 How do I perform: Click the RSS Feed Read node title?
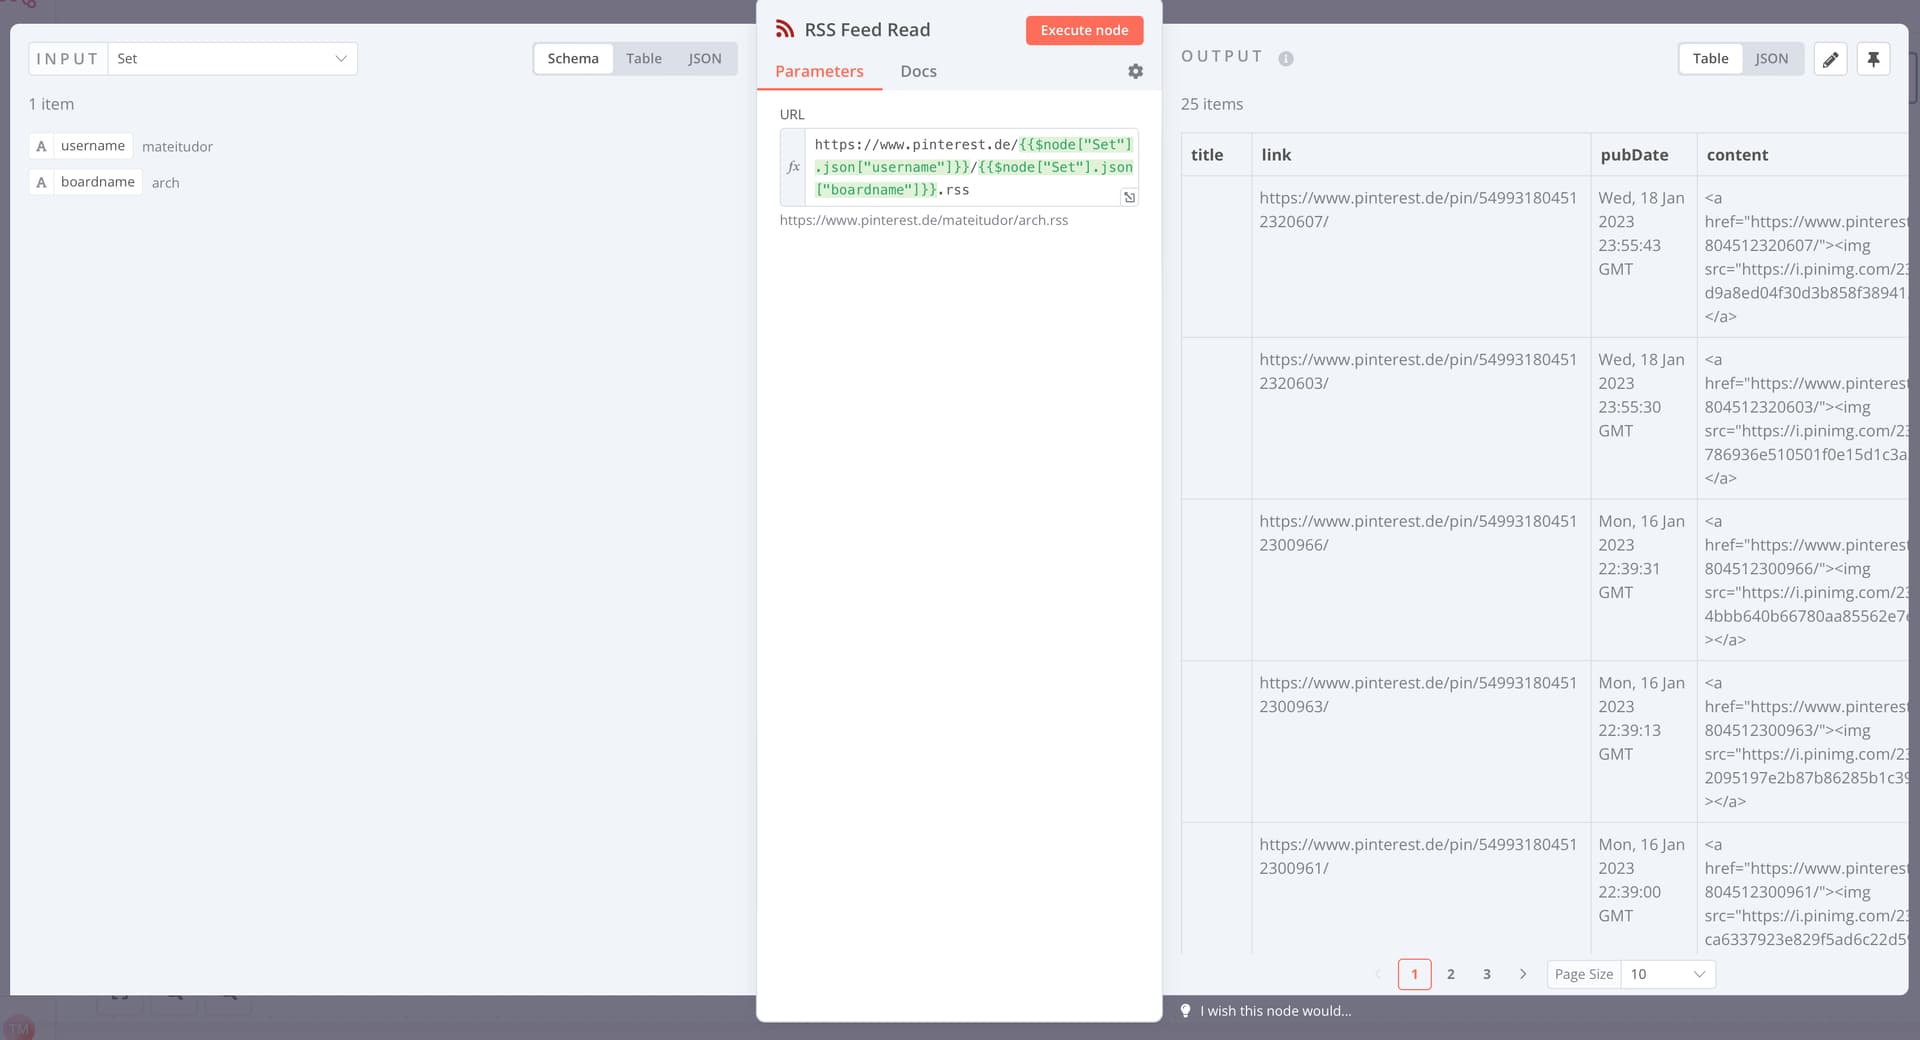pos(867,30)
